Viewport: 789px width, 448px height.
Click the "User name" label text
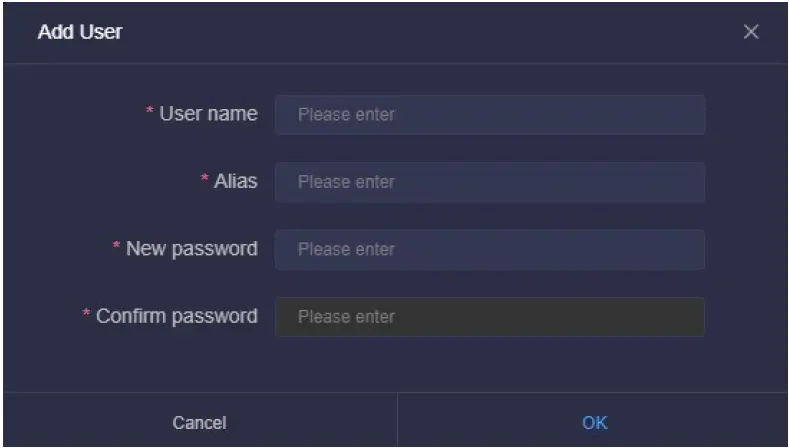[208, 114]
